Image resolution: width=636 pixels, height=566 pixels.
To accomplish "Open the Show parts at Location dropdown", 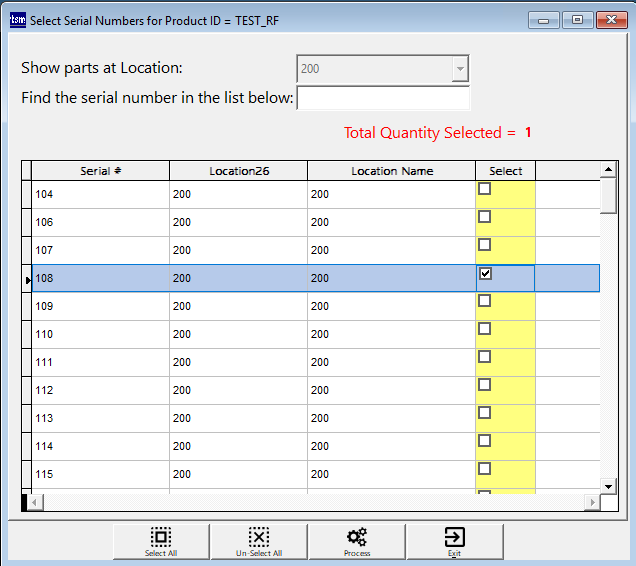I will pyautogui.click(x=459, y=69).
